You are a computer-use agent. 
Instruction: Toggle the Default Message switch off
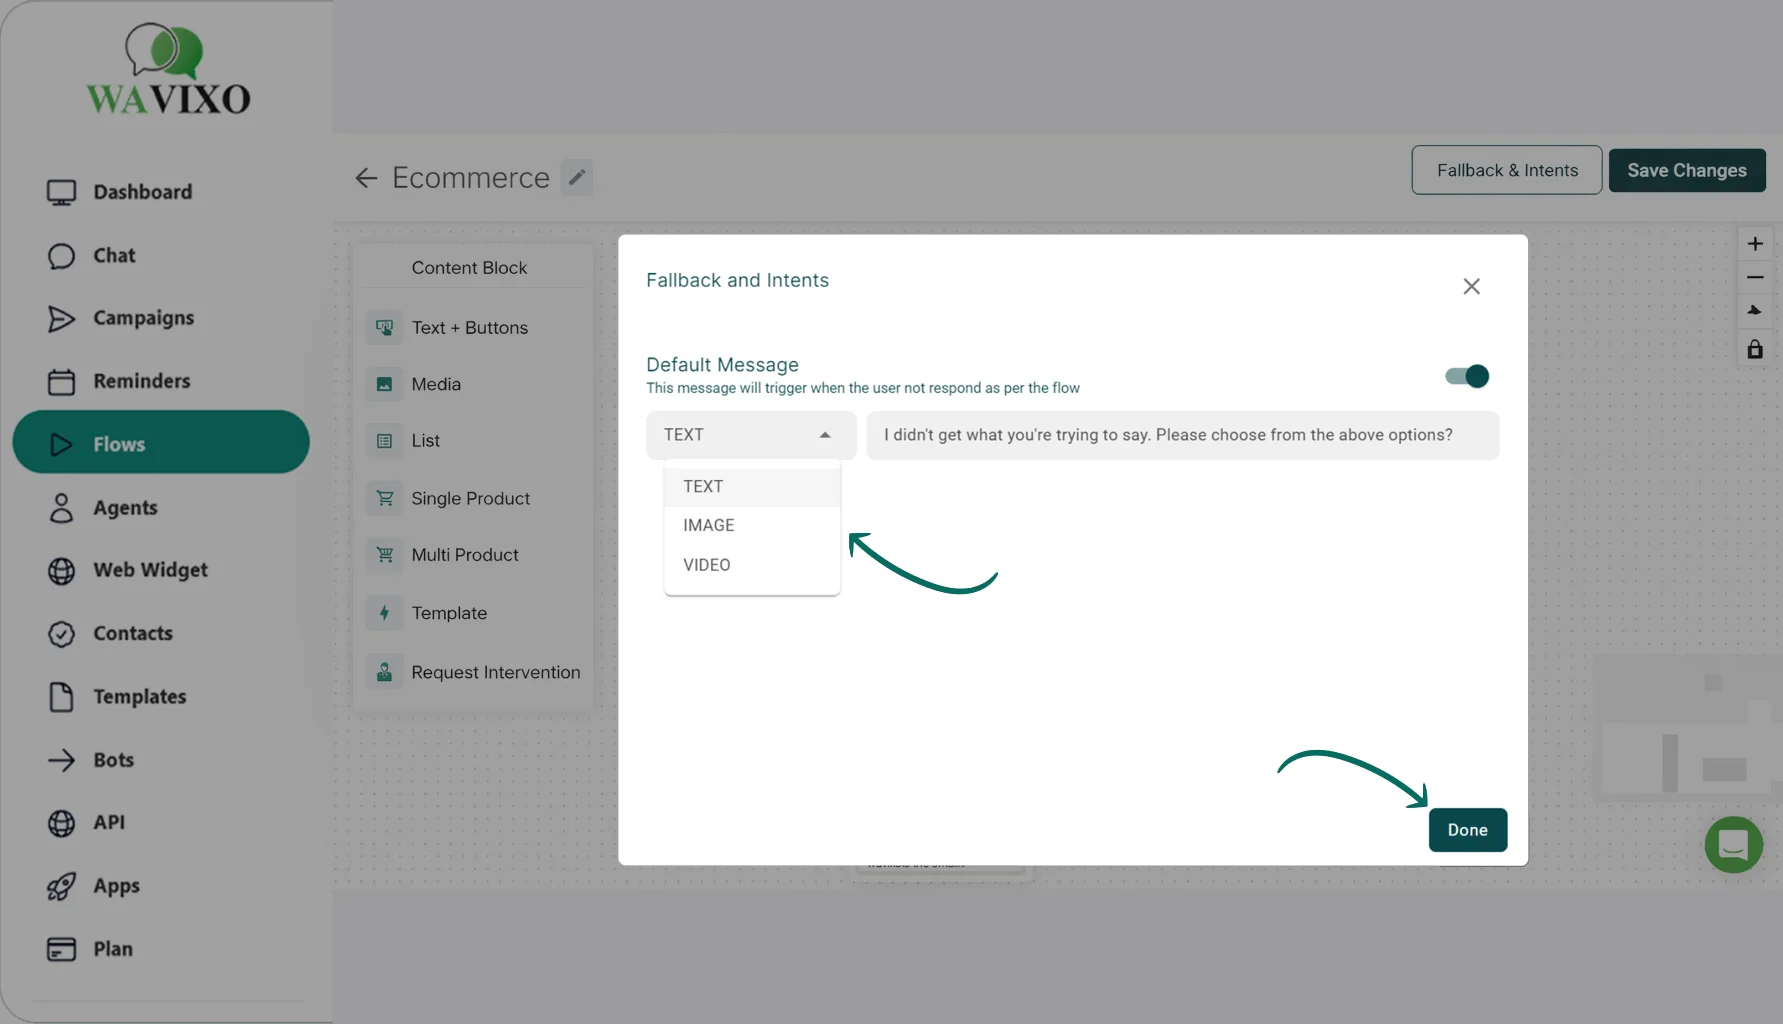point(1466,376)
